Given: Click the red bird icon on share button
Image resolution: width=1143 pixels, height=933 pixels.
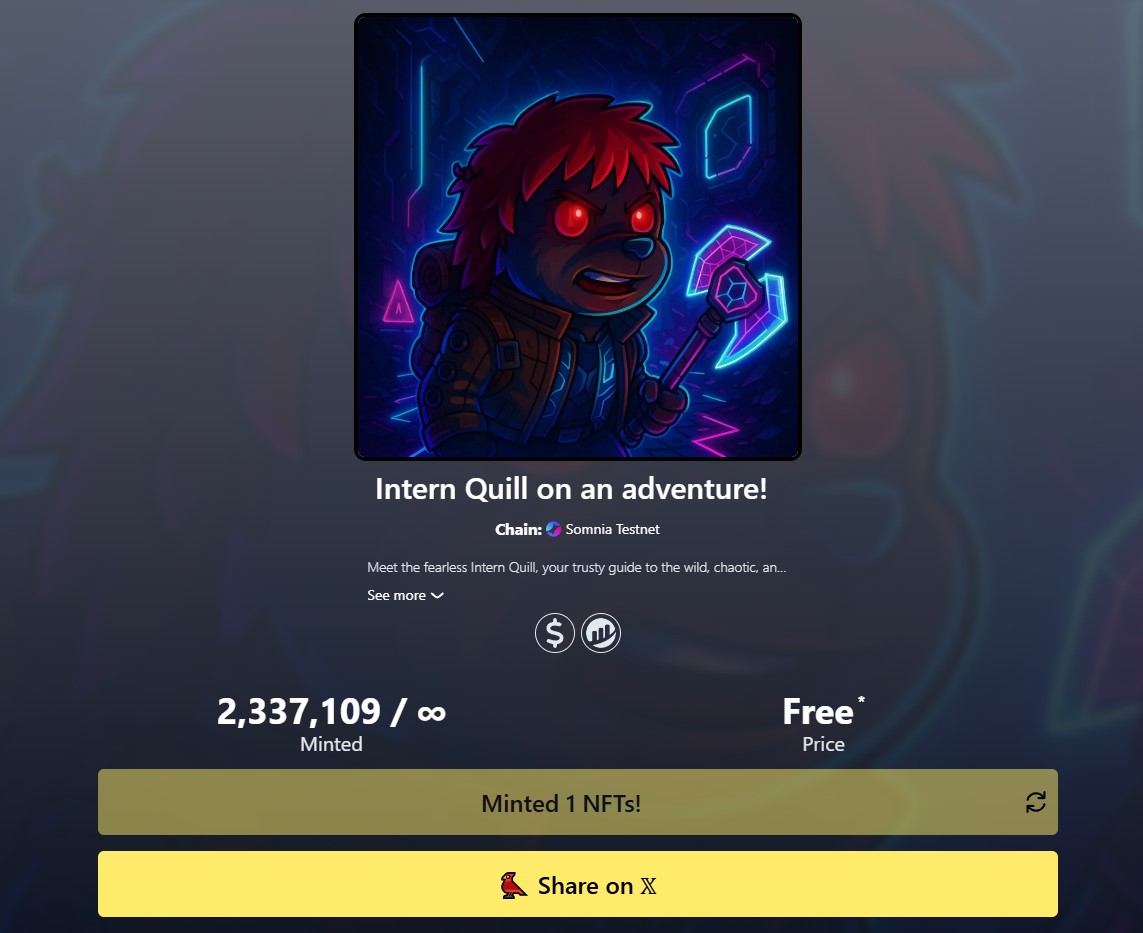Looking at the screenshot, I should click(x=513, y=886).
